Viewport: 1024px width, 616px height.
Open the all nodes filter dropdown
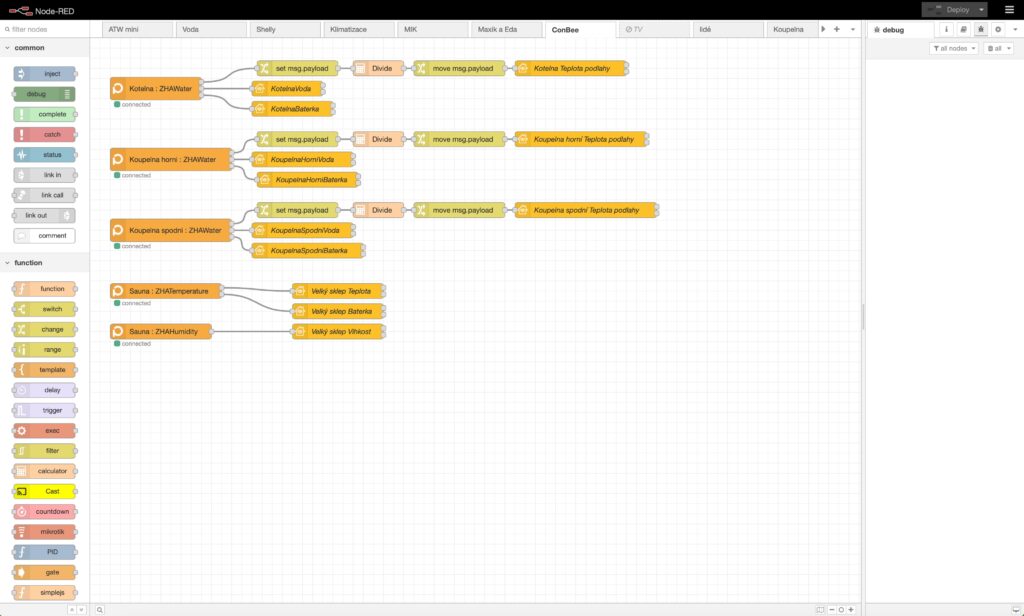953,48
